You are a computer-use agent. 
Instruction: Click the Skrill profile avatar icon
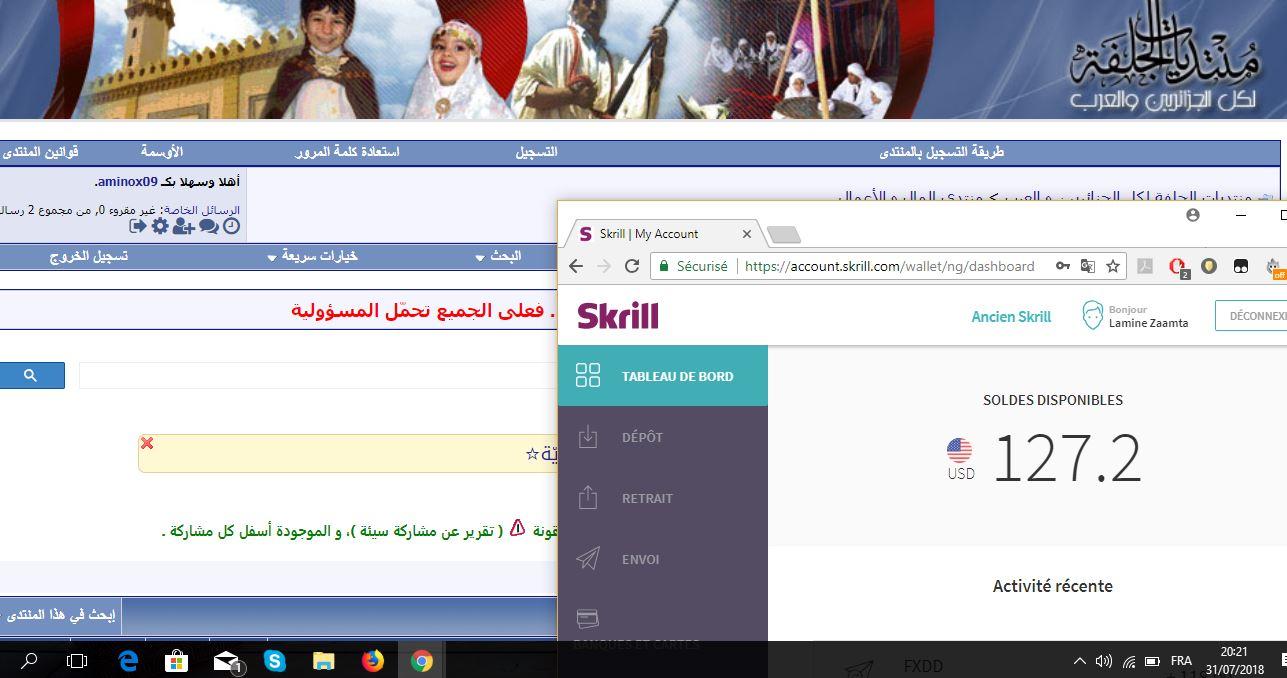point(1092,316)
